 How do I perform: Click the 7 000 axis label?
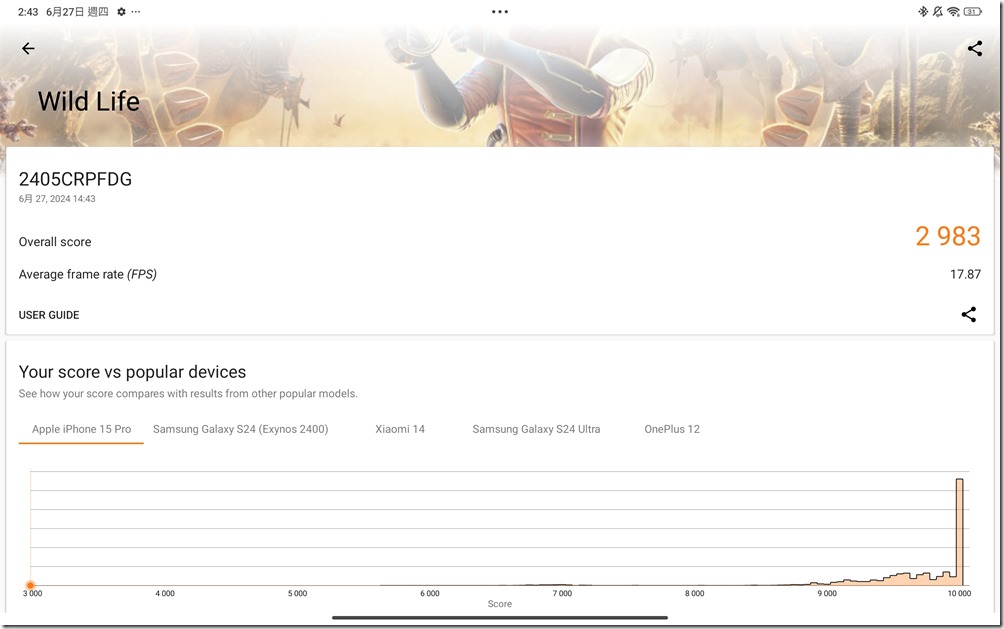click(562, 594)
